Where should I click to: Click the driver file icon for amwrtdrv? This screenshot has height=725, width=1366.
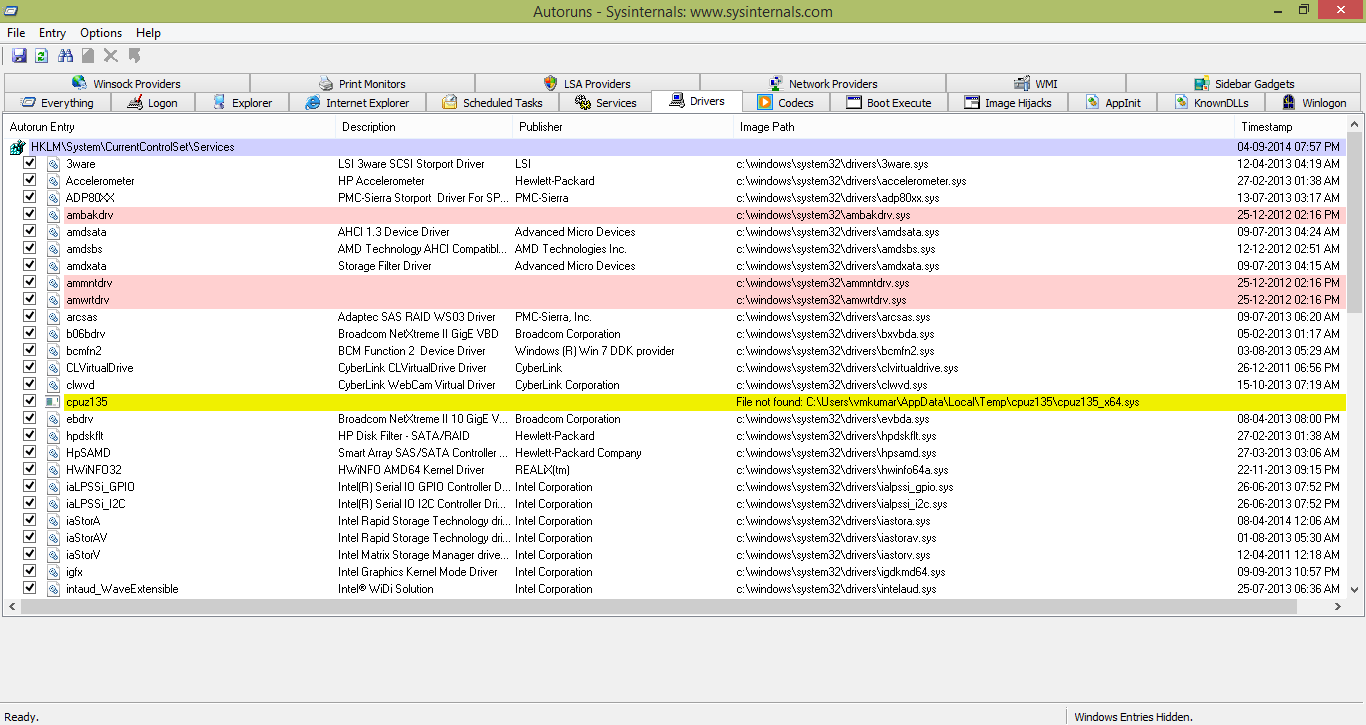pos(54,300)
